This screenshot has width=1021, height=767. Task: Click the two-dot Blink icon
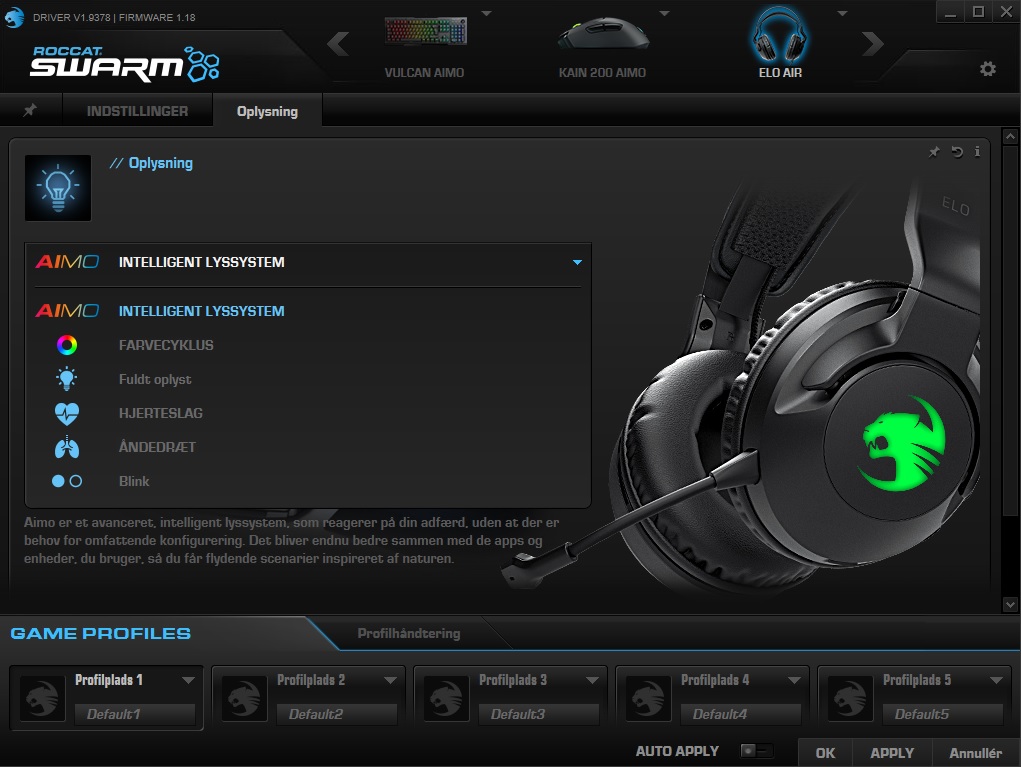click(66, 481)
